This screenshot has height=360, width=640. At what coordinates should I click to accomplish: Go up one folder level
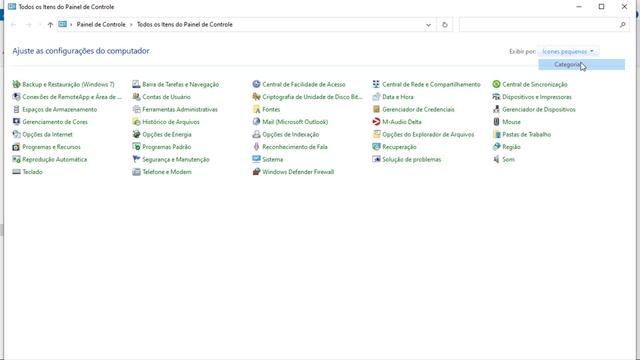[x=50, y=25]
